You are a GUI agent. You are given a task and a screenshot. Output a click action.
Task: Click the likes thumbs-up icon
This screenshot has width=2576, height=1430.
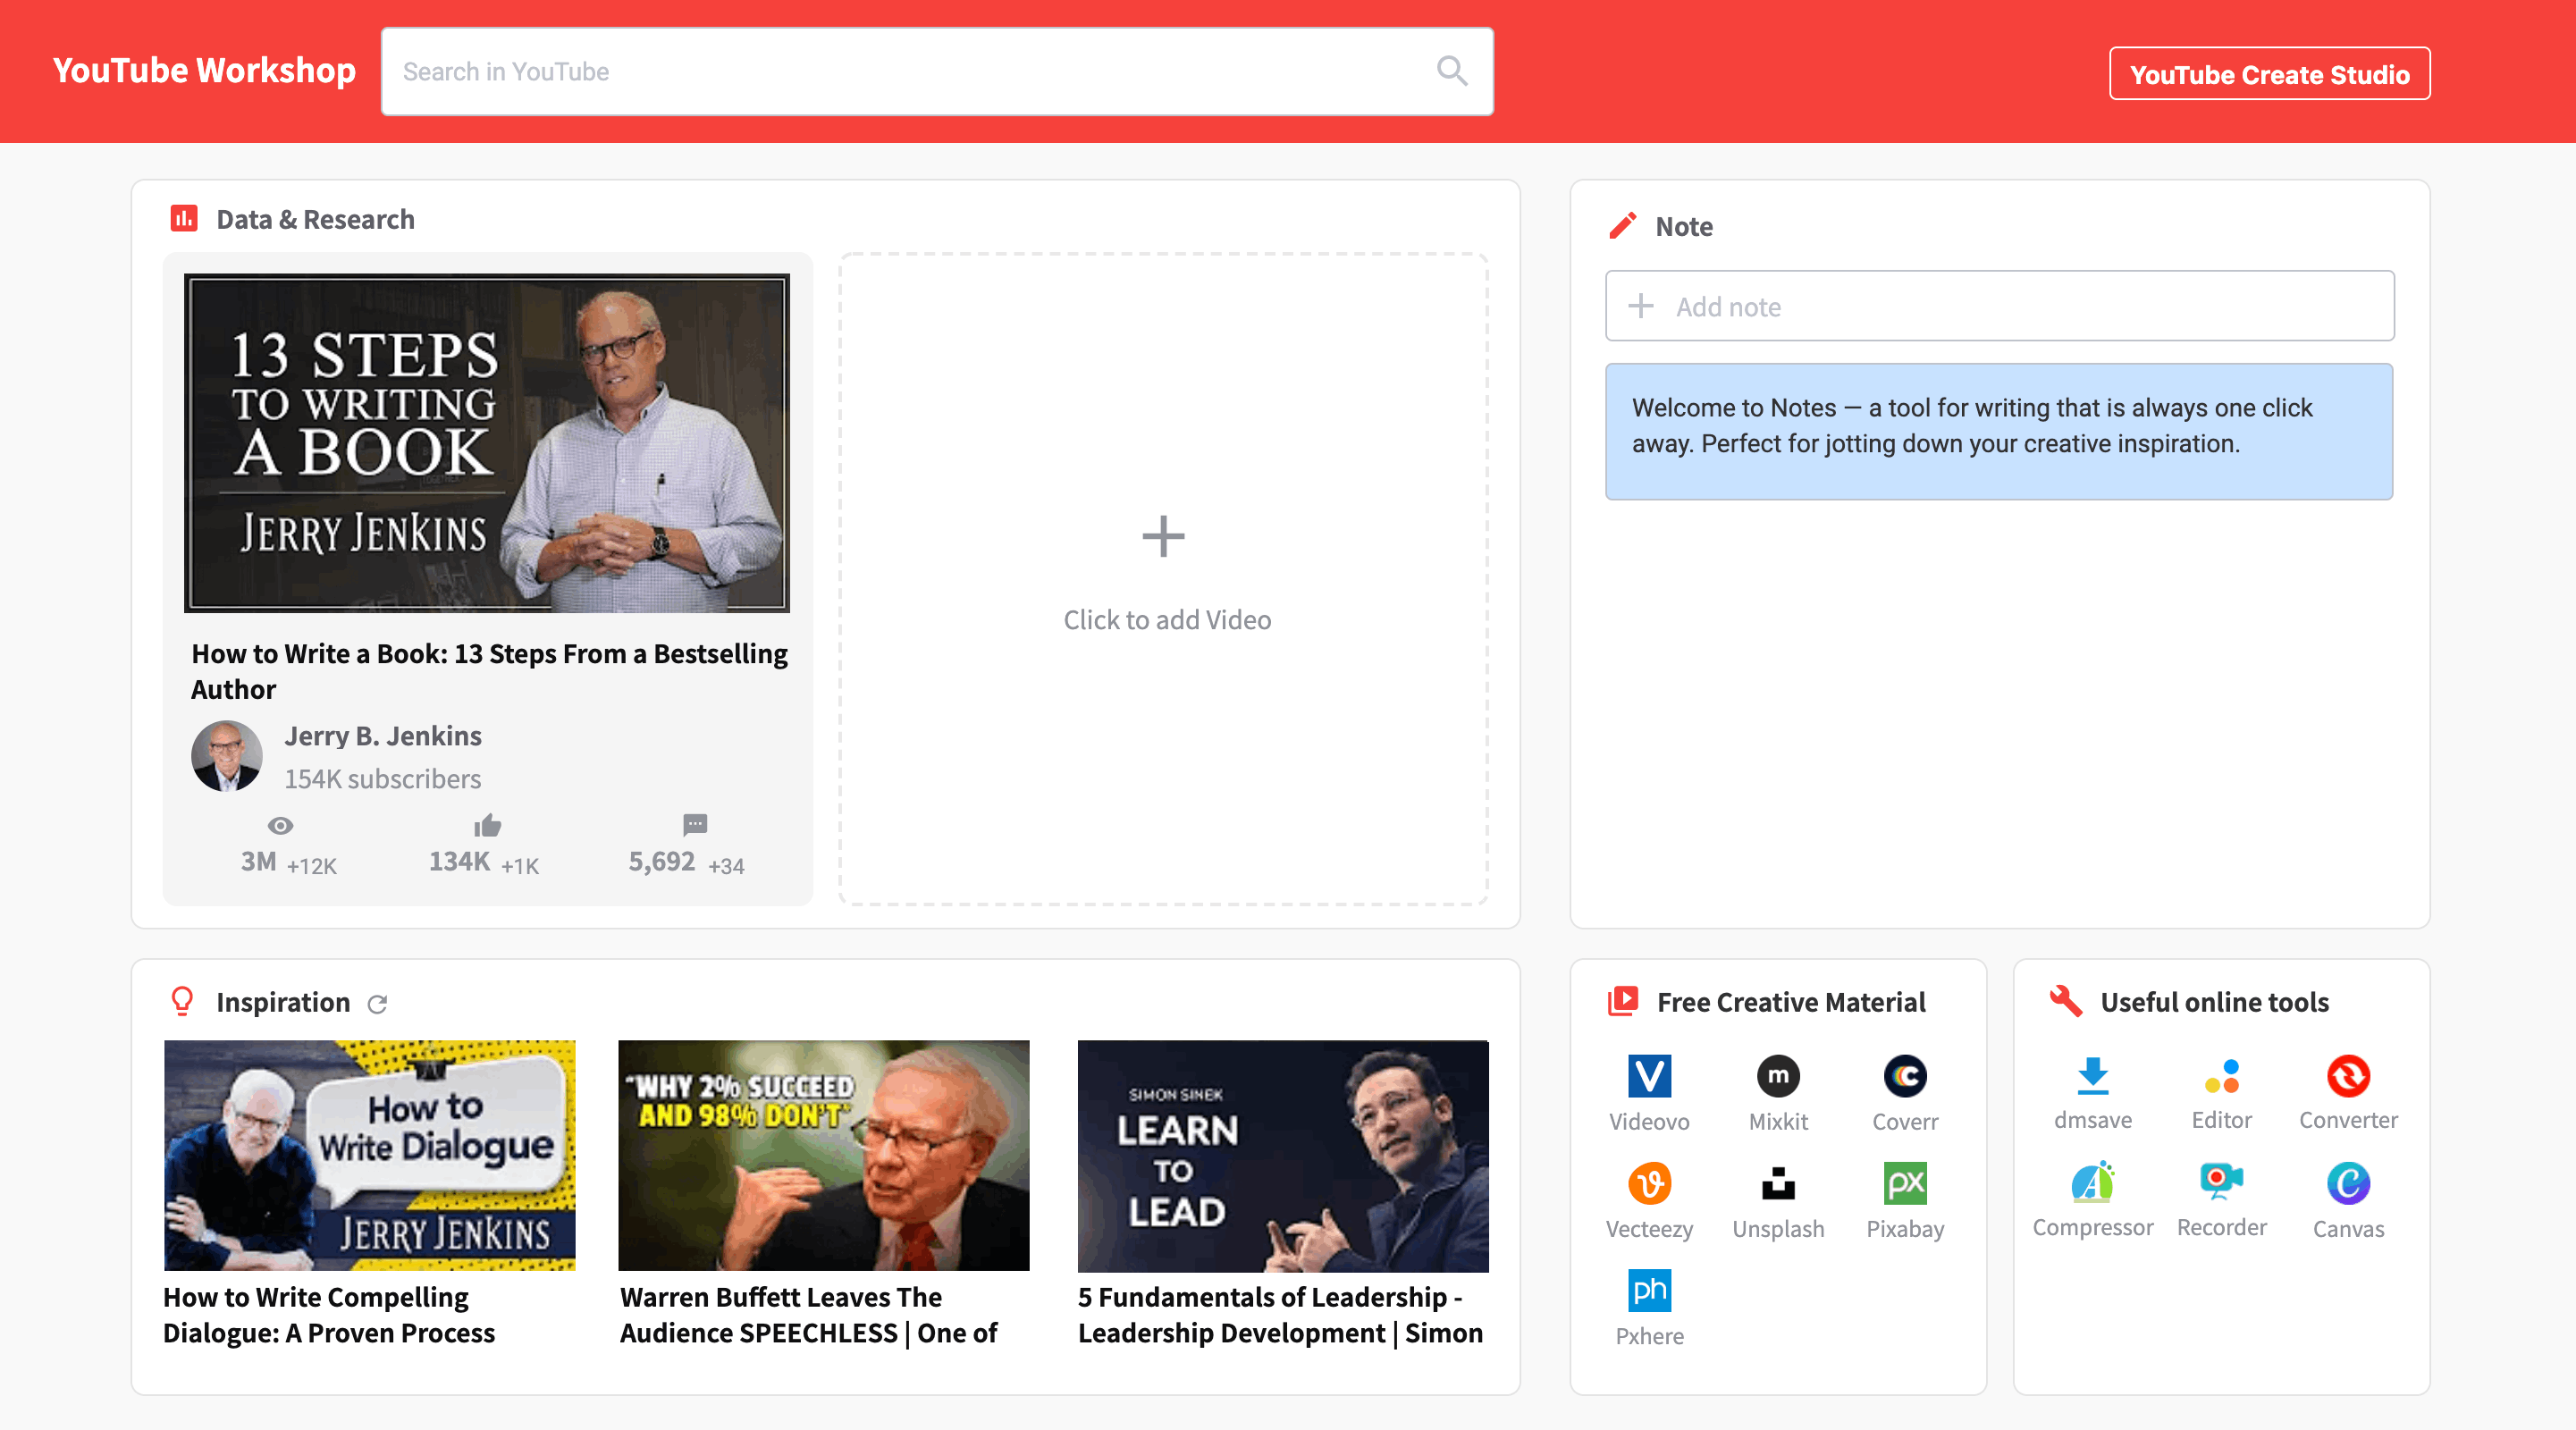coord(487,825)
